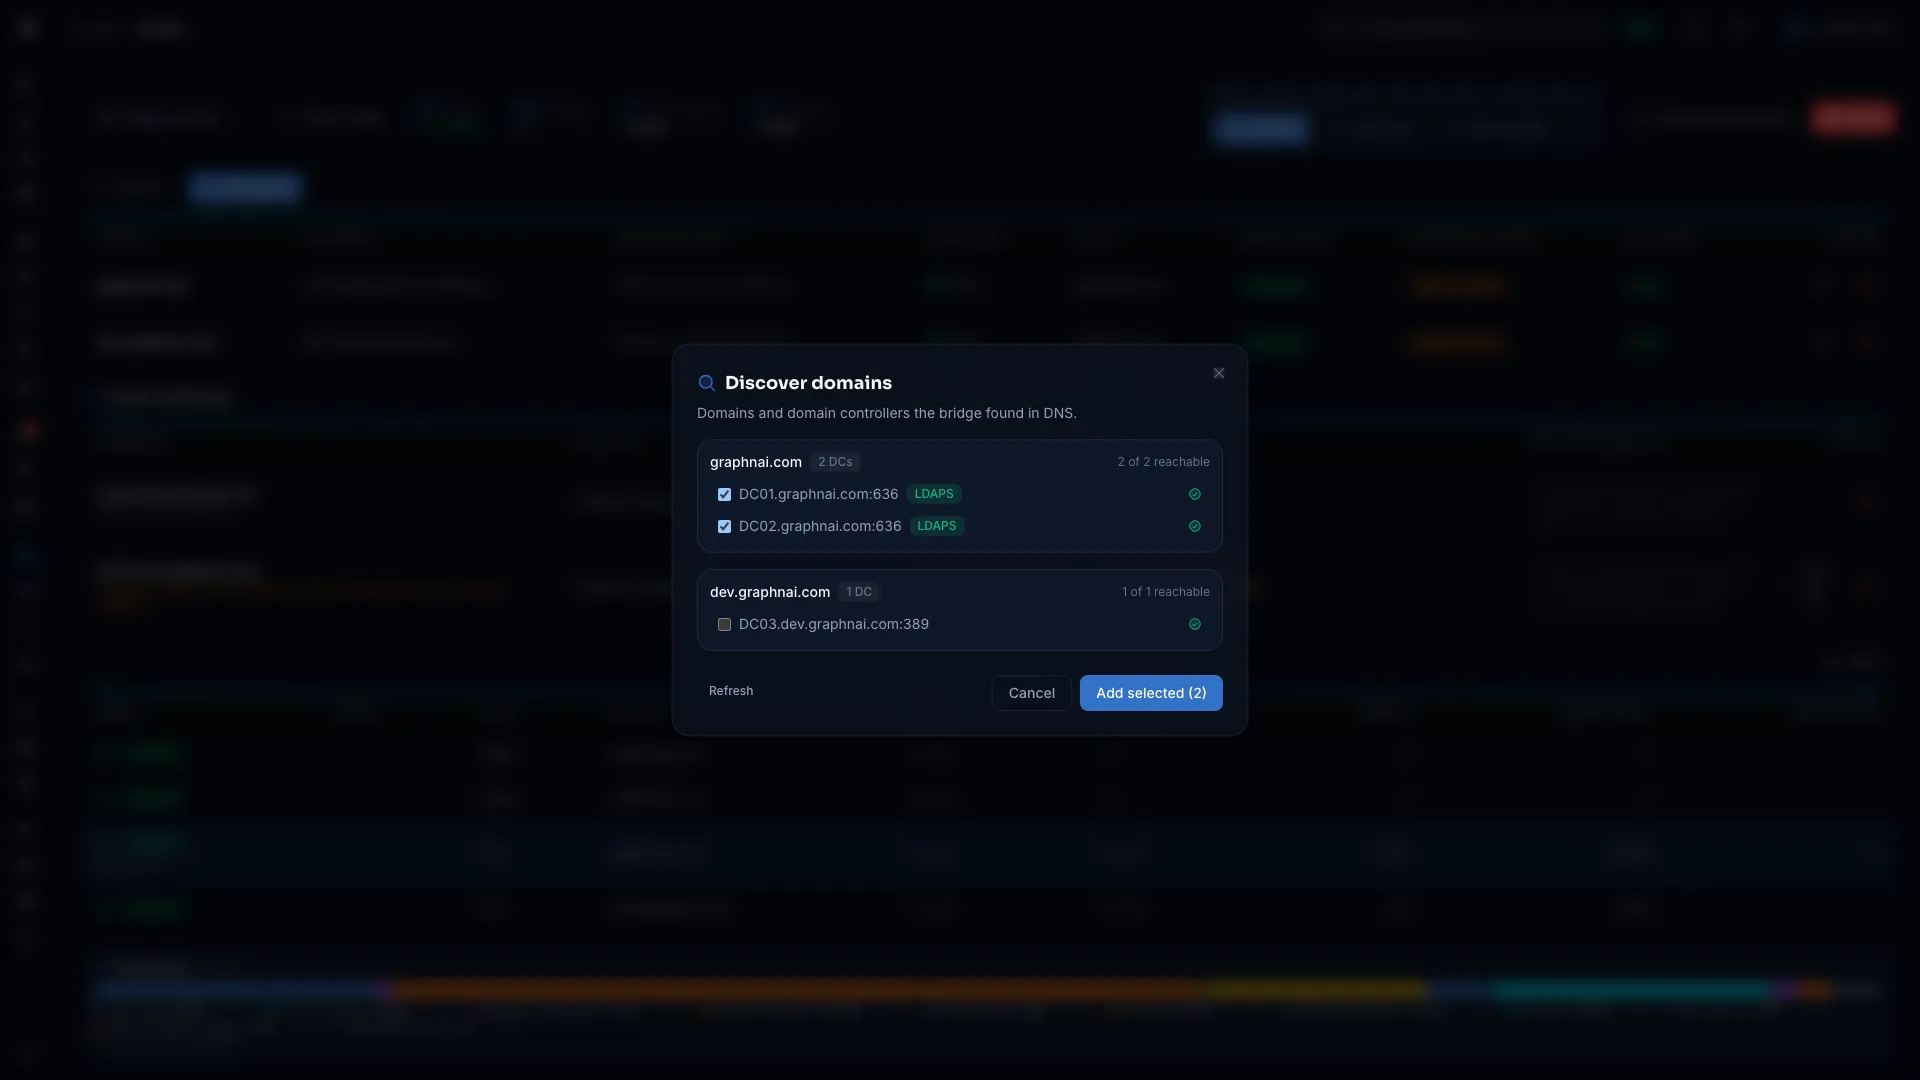Click the dev.graphnai.com domain heading

[x=770, y=592]
